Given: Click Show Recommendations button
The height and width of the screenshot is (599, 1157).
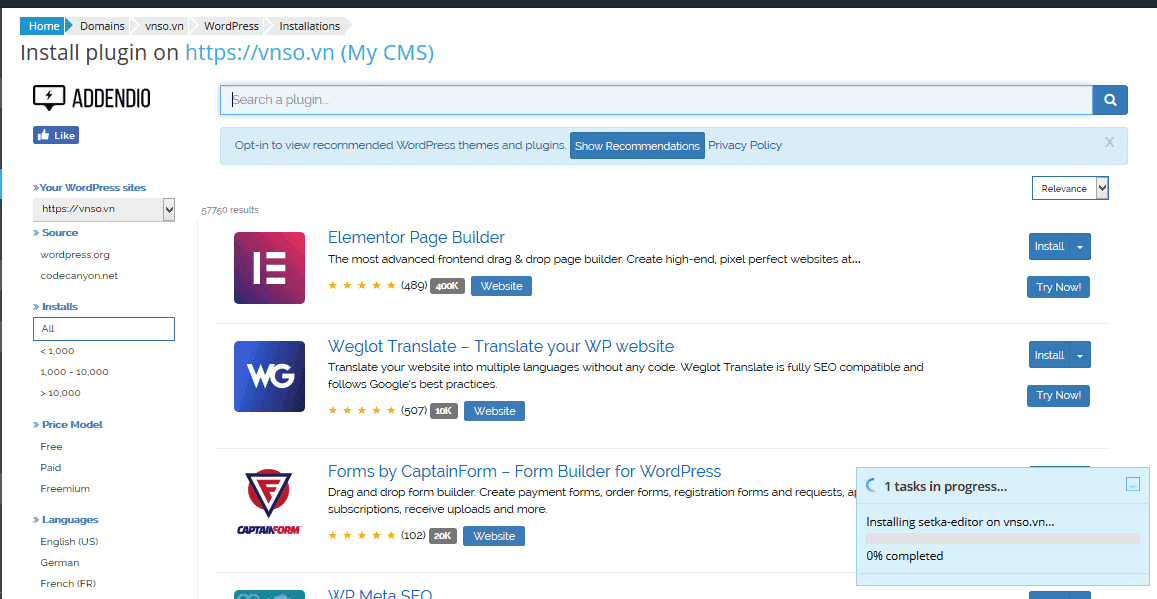Looking at the screenshot, I should tap(637, 146).
